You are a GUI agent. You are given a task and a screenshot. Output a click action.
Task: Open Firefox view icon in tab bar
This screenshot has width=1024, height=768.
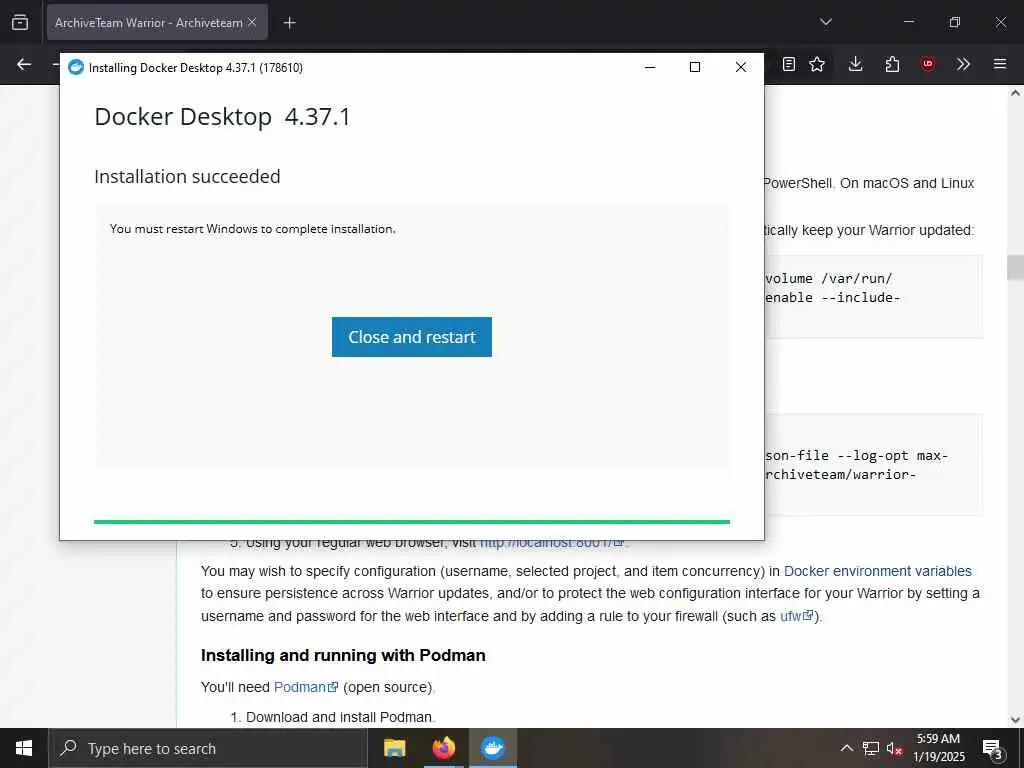[x=20, y=22]
